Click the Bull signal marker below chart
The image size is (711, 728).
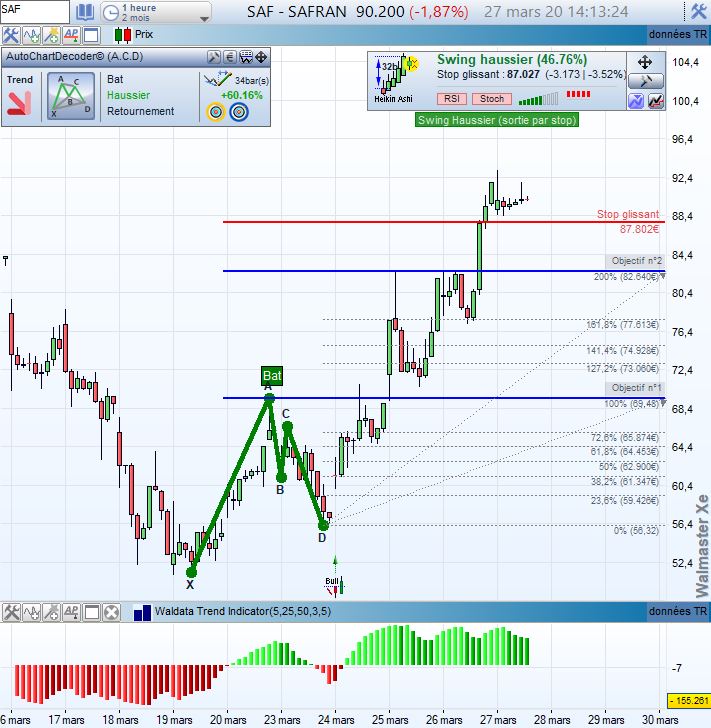[x=335, y=585]
